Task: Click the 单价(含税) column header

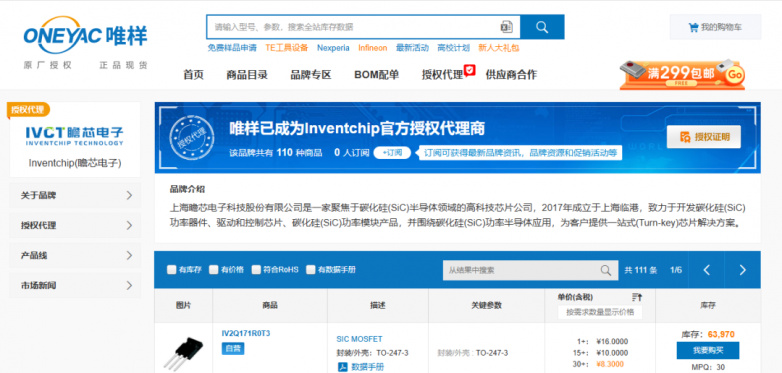Action: coord(575,297)
